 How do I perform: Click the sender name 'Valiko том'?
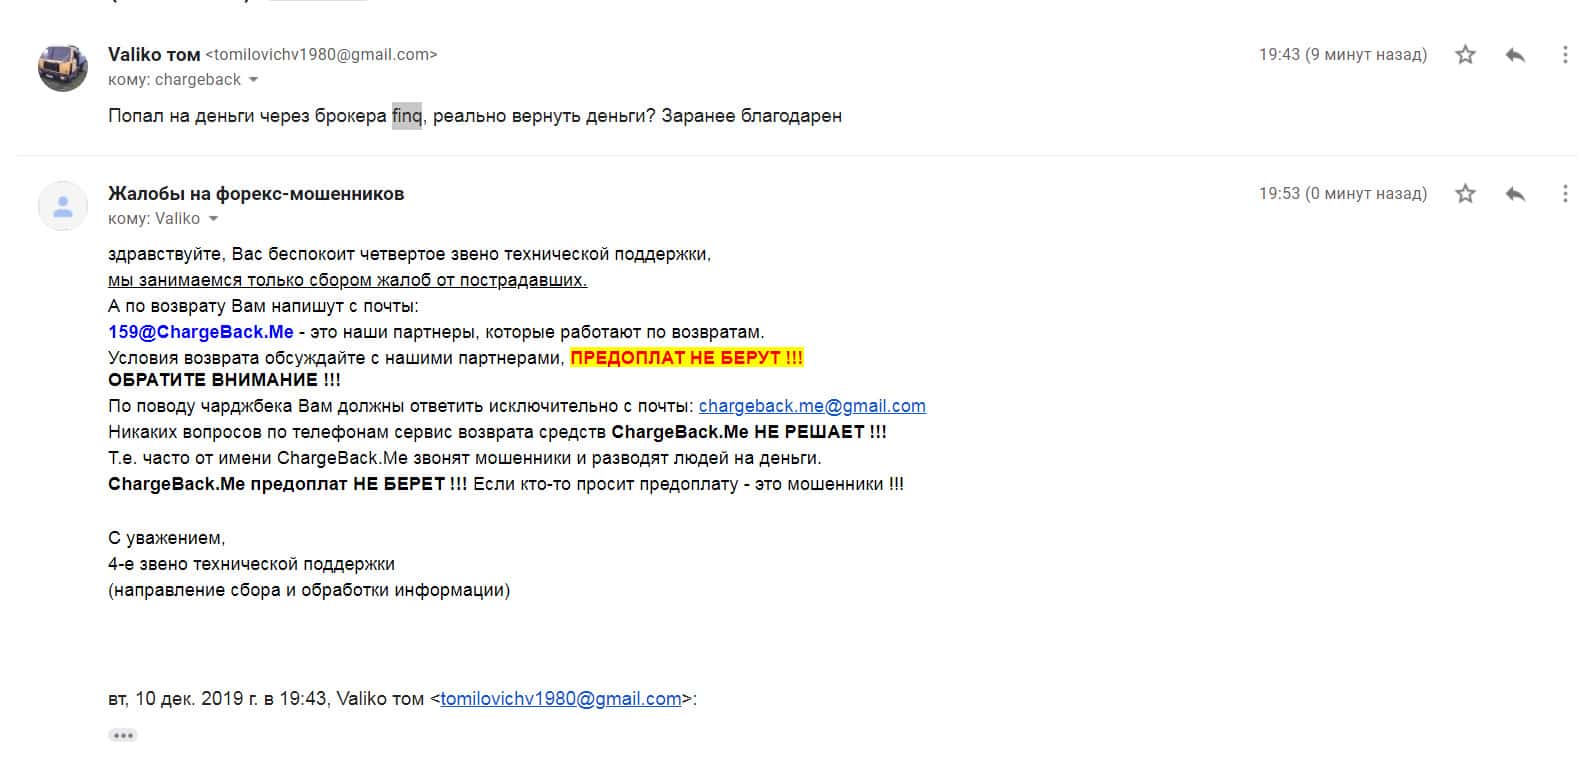coord(154,54)
